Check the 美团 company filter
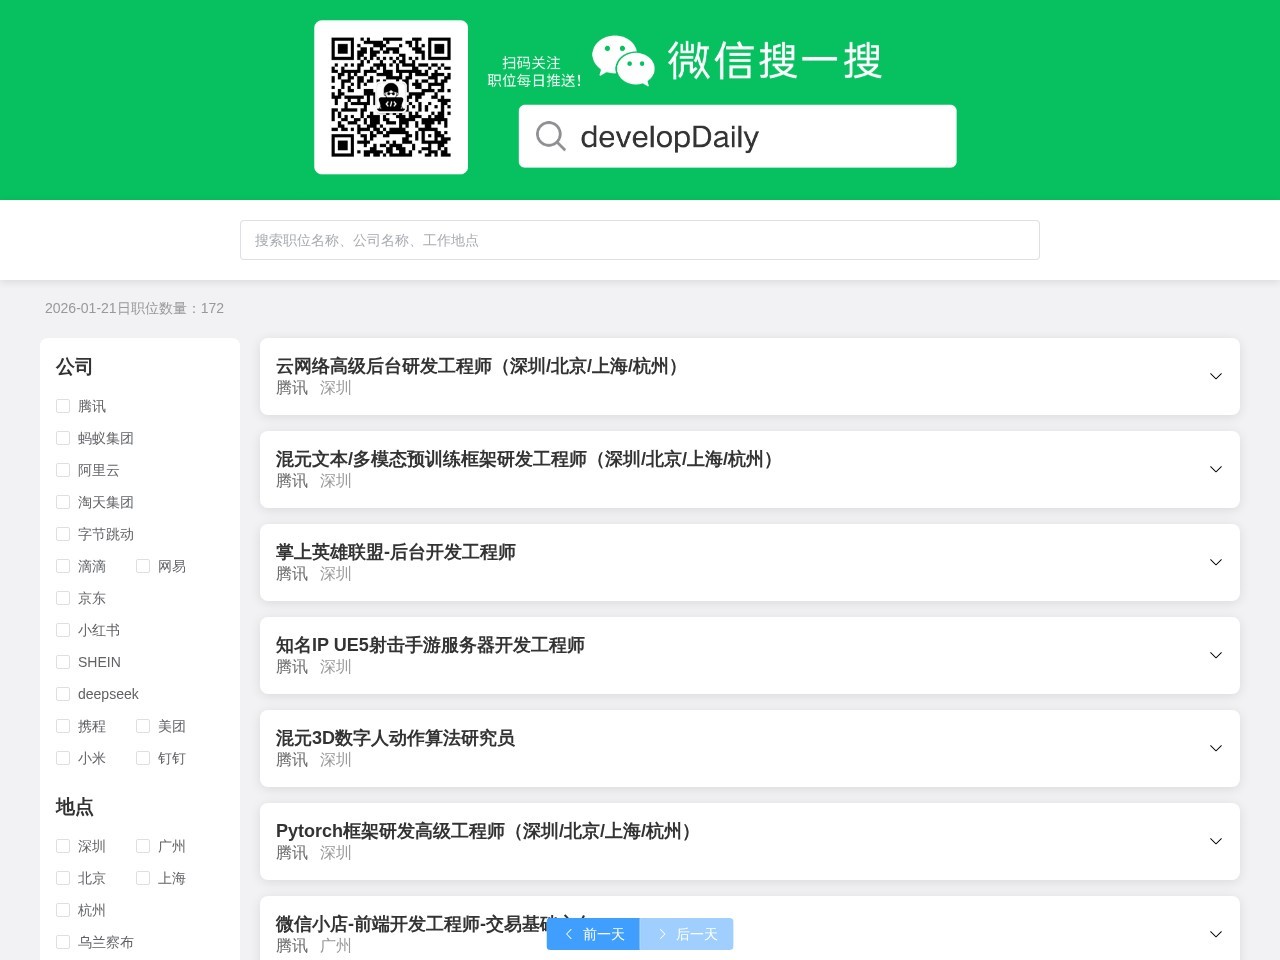The image size is (1280, 960). coord(143,726)
